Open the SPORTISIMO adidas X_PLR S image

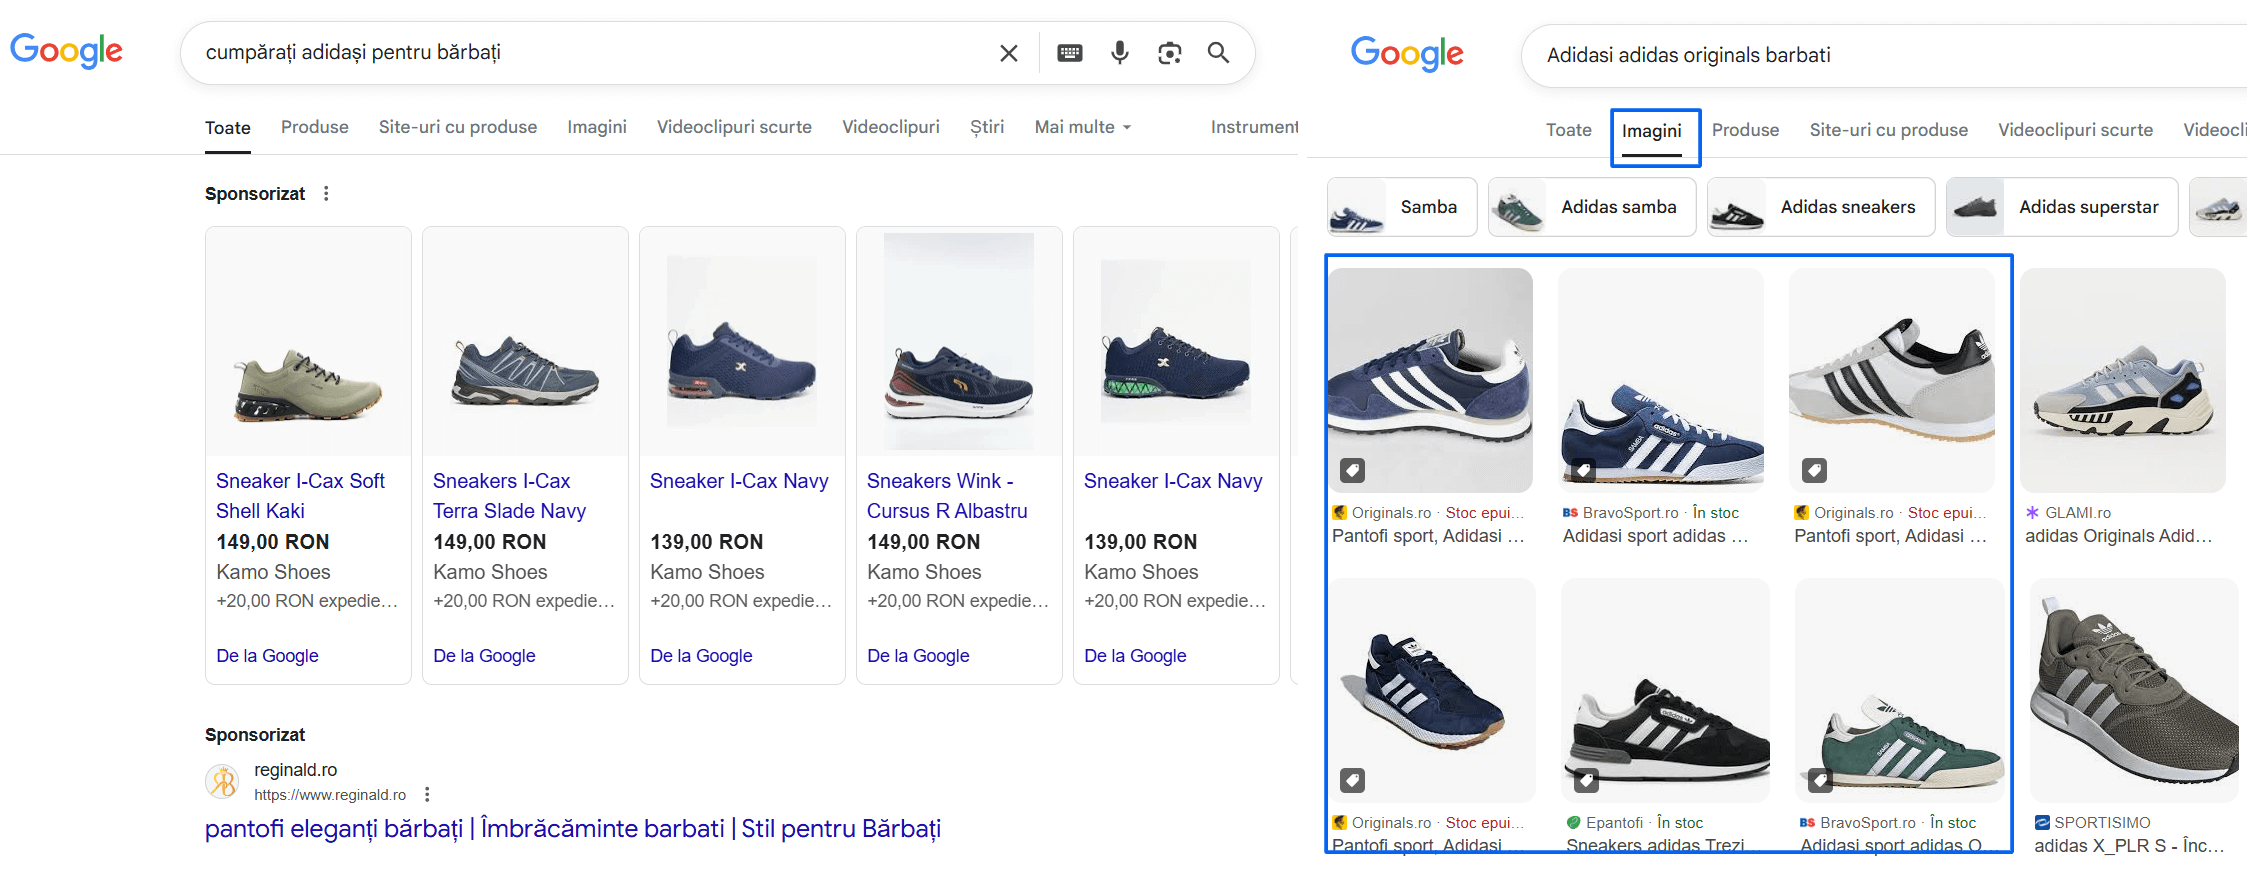(x=2134, y=690)
